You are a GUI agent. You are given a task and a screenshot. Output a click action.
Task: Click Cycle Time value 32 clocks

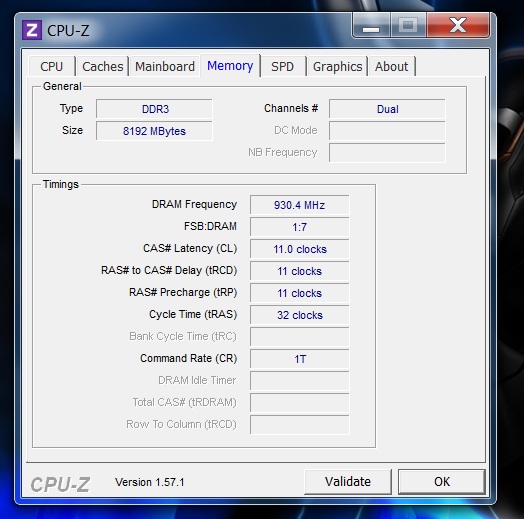[x=299, y=315]
